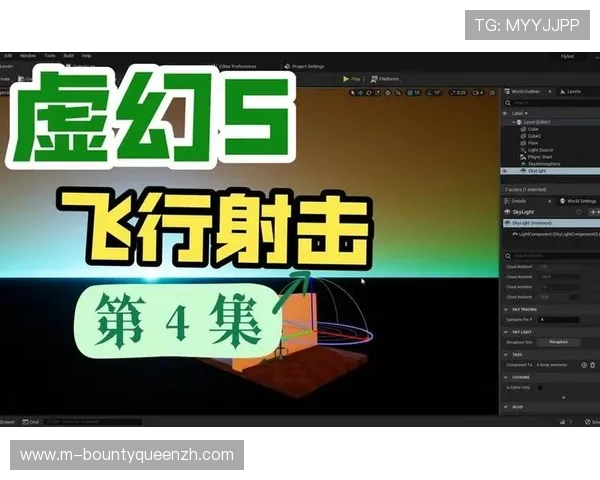
Task: Select SkyLight row in the outliner
Action: pyautogui.click(x=550, y=171)
